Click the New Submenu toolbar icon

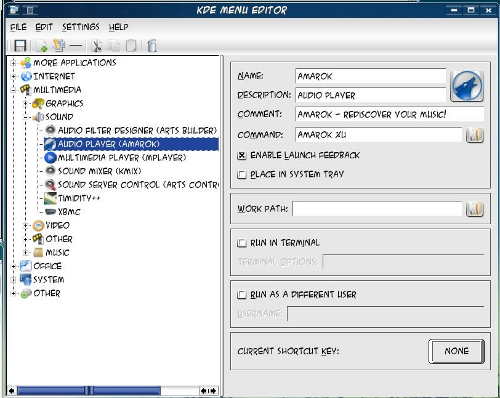pyautogui.click(x=59, y=46)
